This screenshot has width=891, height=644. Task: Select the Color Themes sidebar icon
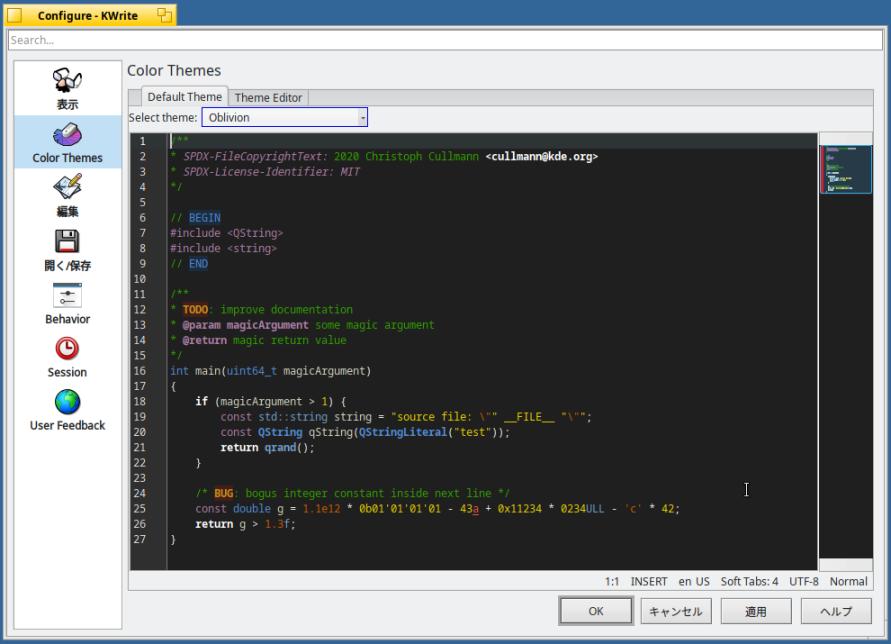coord(67,142)
